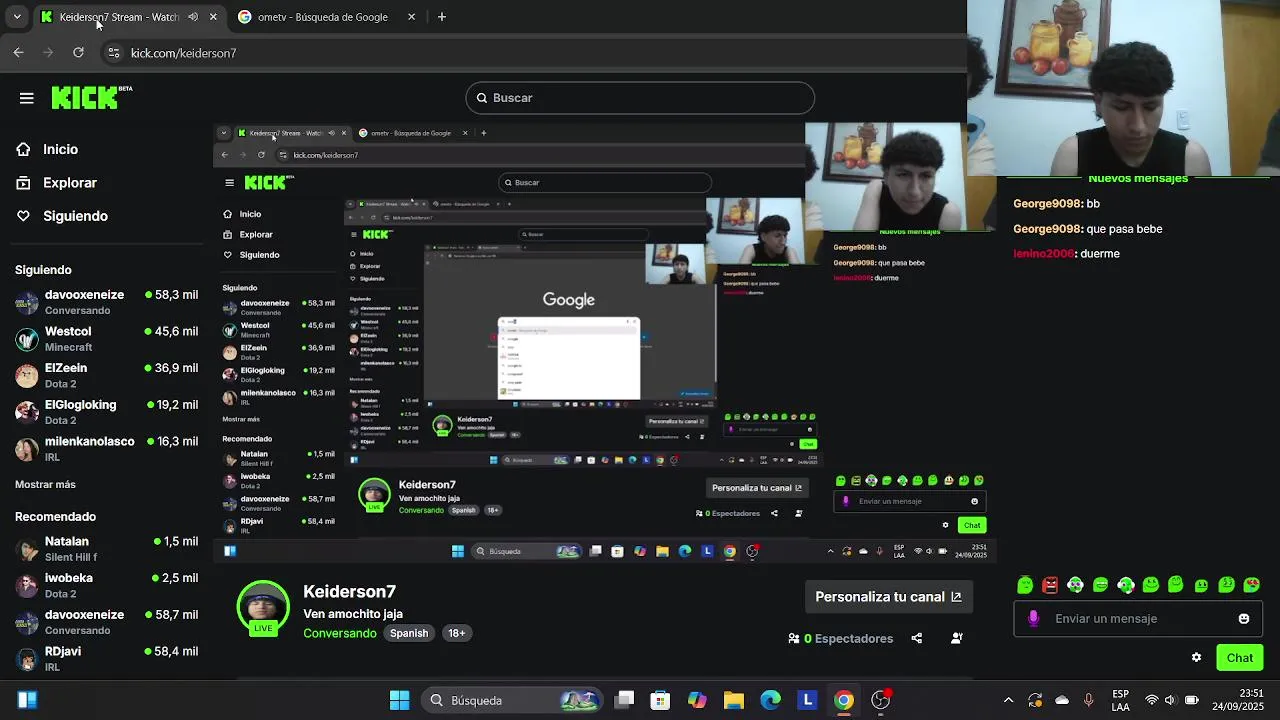Screen dimensions: 1280x720
Task: Open File Explorer from taskbar
Action: click(734, 700)
